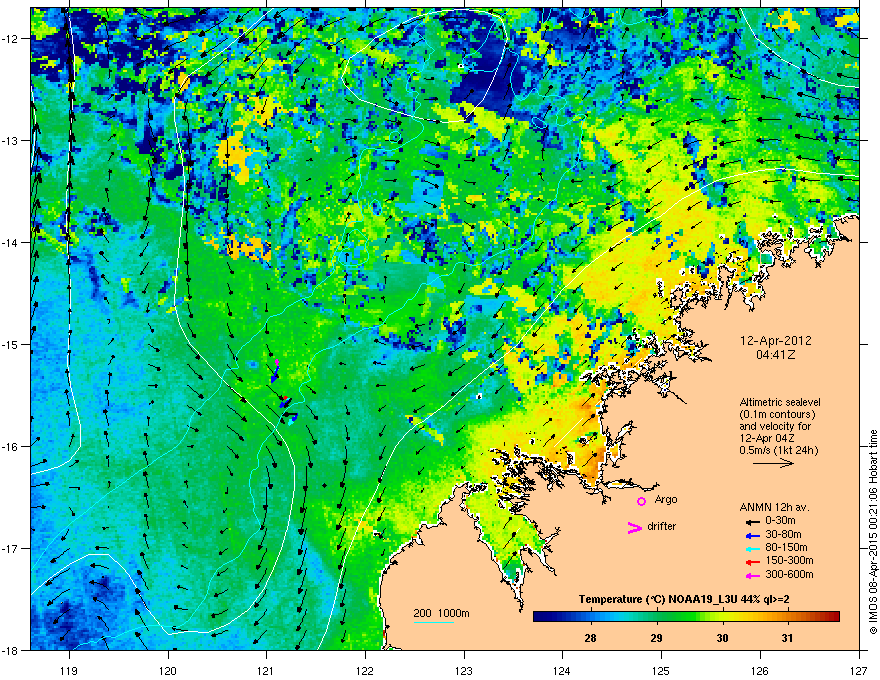Click the 119 longitude axis label
Screen dimensions: 880x680
pyautogui.click(x=69, y=670)
